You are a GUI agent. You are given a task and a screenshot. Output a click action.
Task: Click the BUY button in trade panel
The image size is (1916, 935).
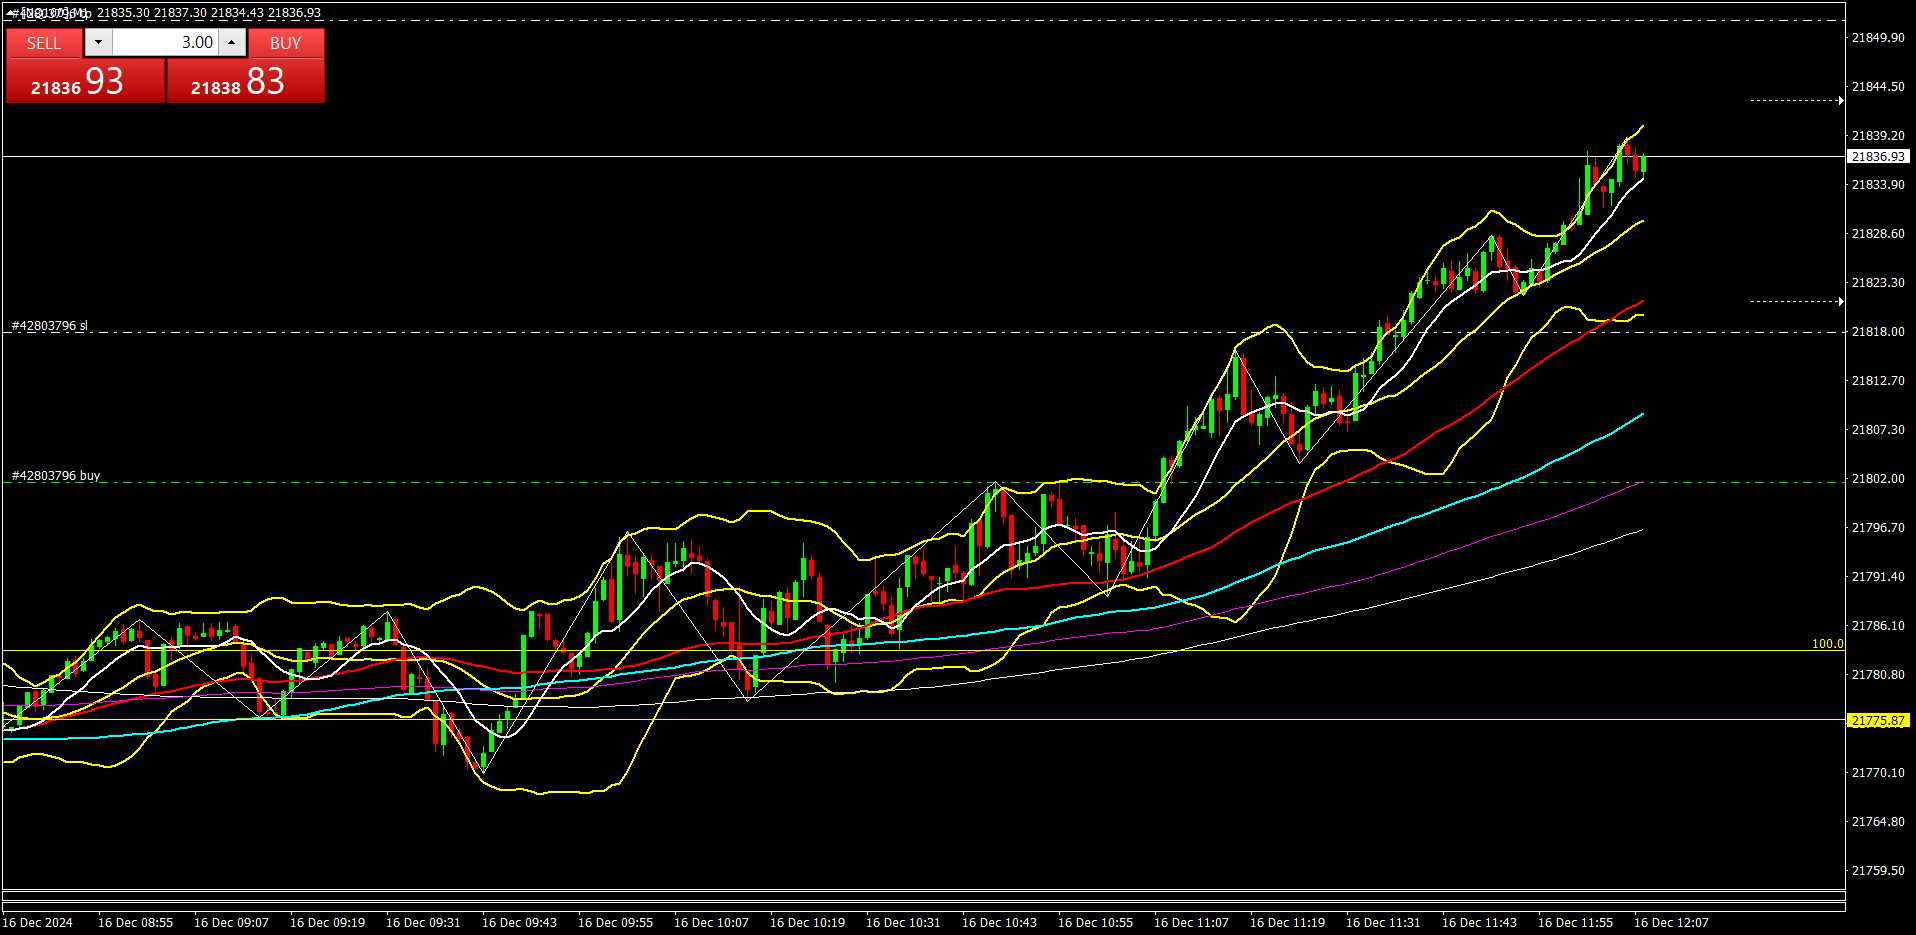coord(285,43)
